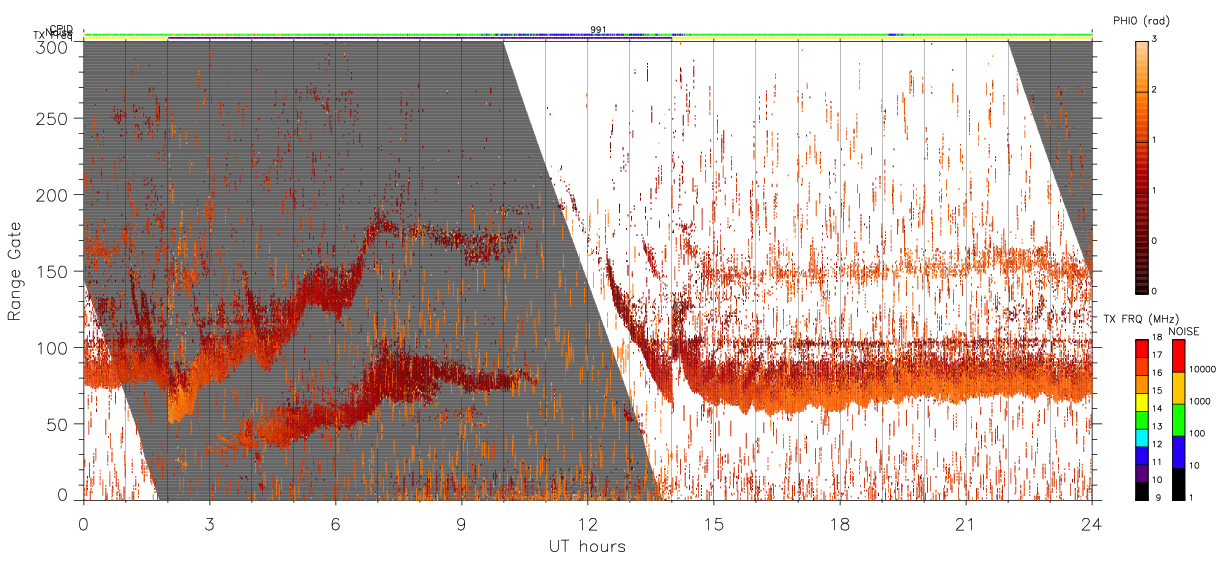Click x-axis tick label '15'
This screenshot has height=567, width=1228.
[714, 524]
